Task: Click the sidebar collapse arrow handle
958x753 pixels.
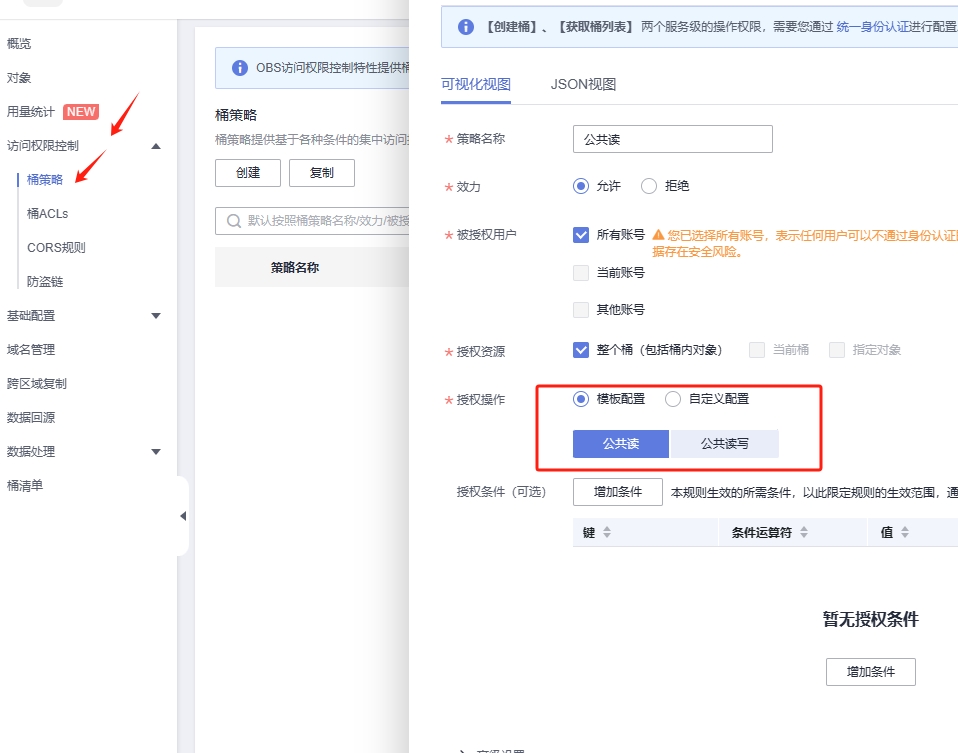Action: tap(183, 516)
